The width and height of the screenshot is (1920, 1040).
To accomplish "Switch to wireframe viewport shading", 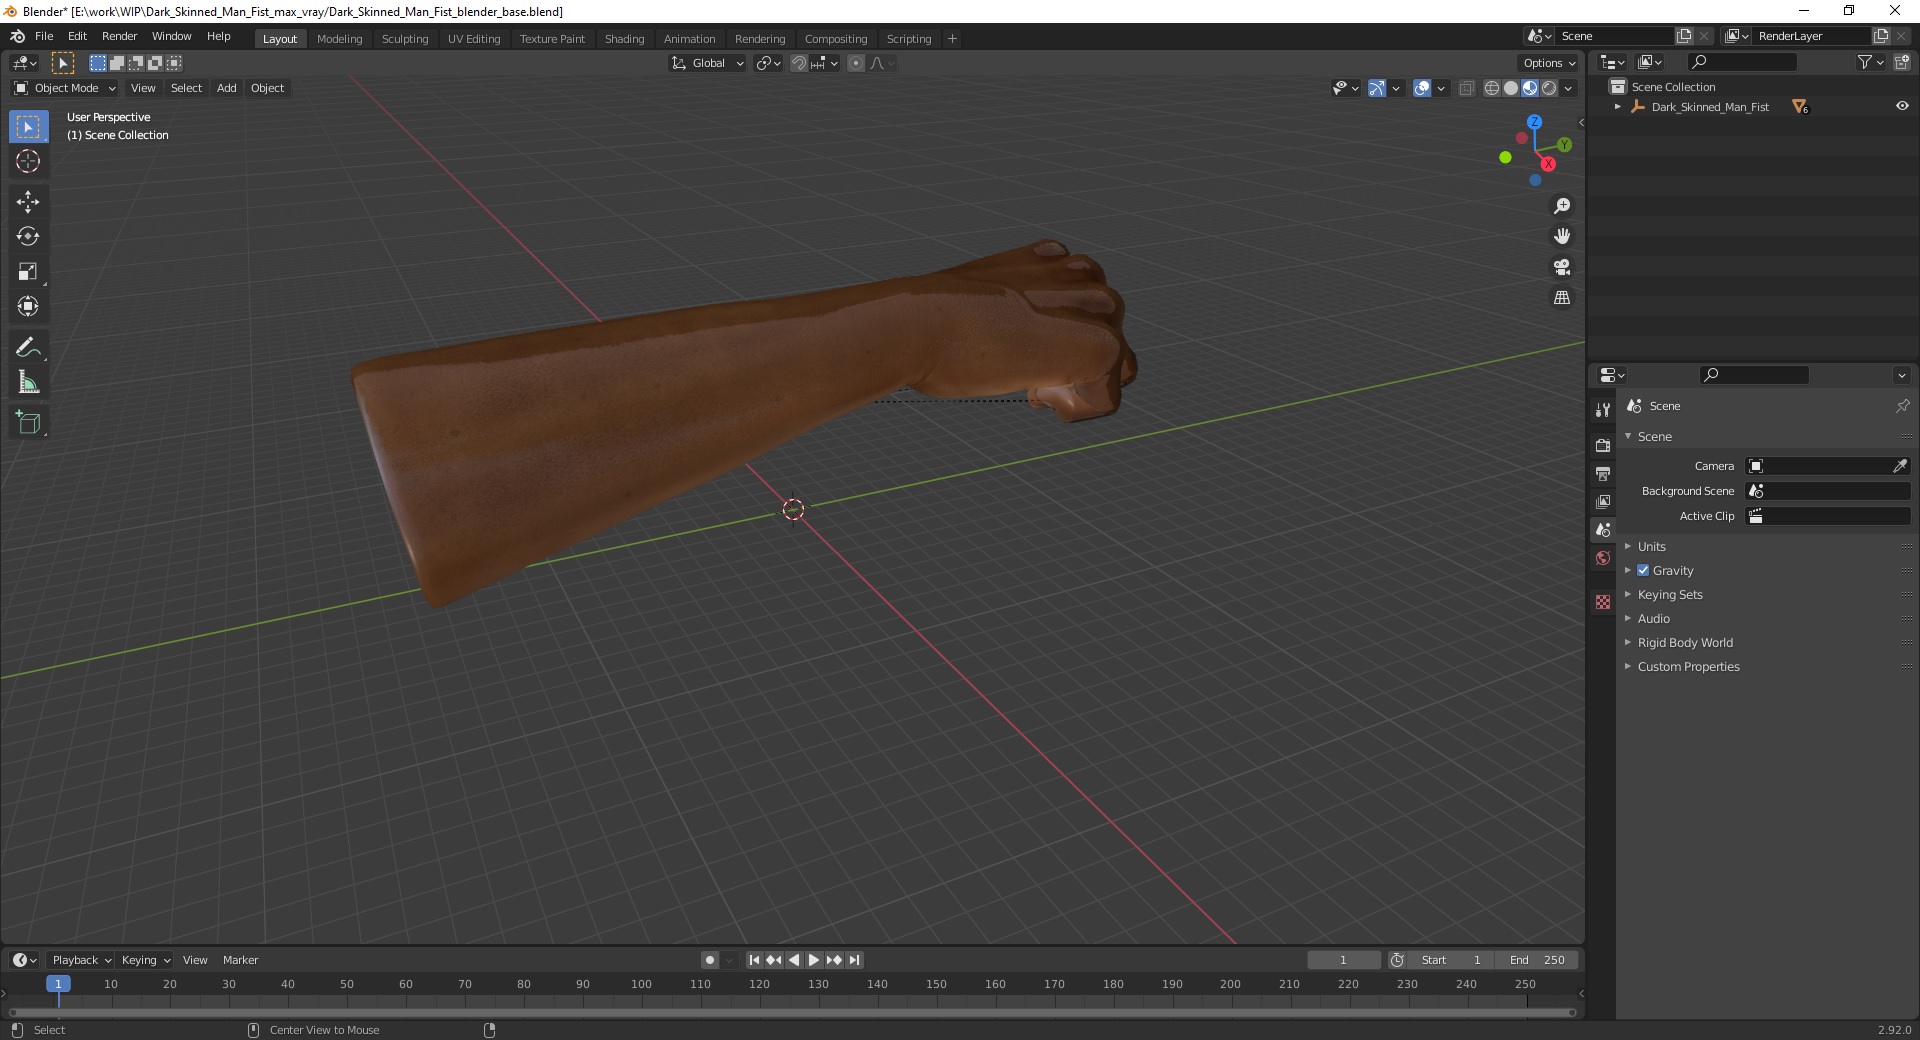I will (1492, 88).
